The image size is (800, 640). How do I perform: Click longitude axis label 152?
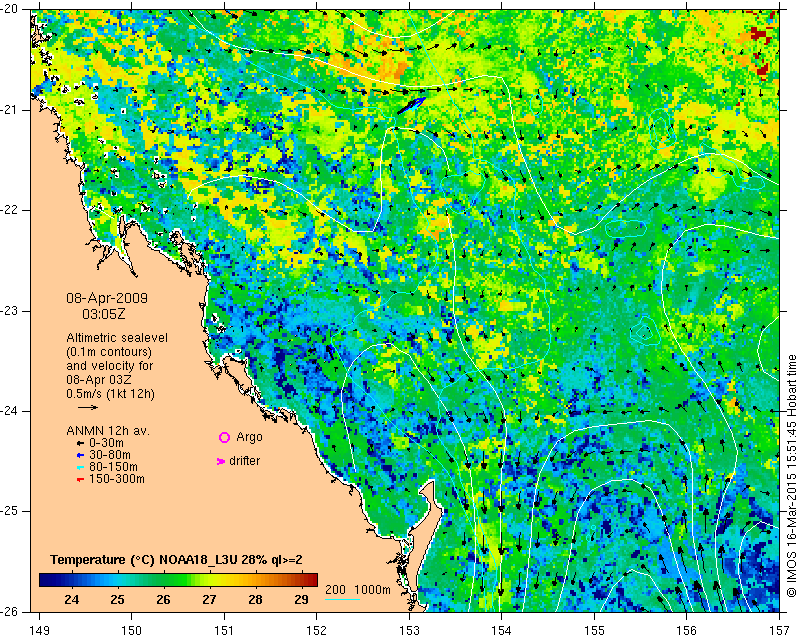[x=316, y=631]
